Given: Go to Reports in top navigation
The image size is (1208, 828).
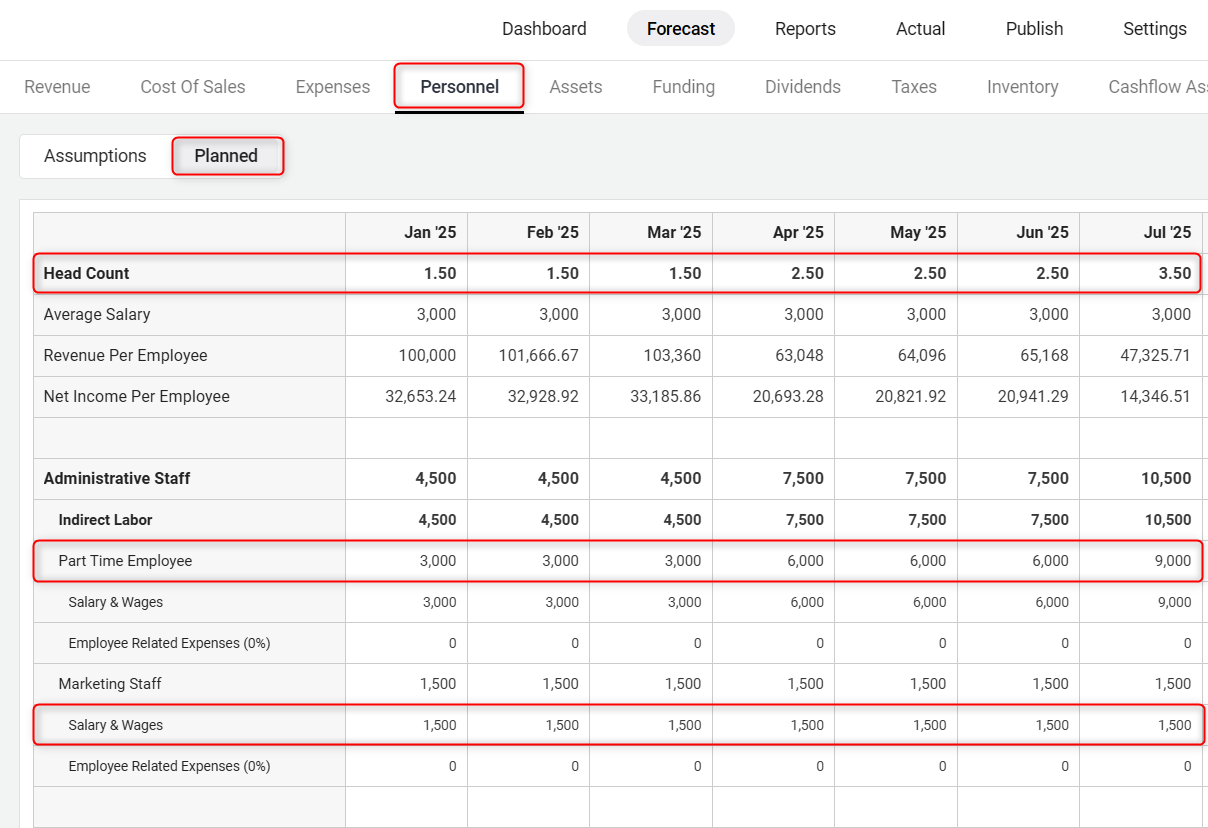Looking at the screenshot, I should click(805, 29).
